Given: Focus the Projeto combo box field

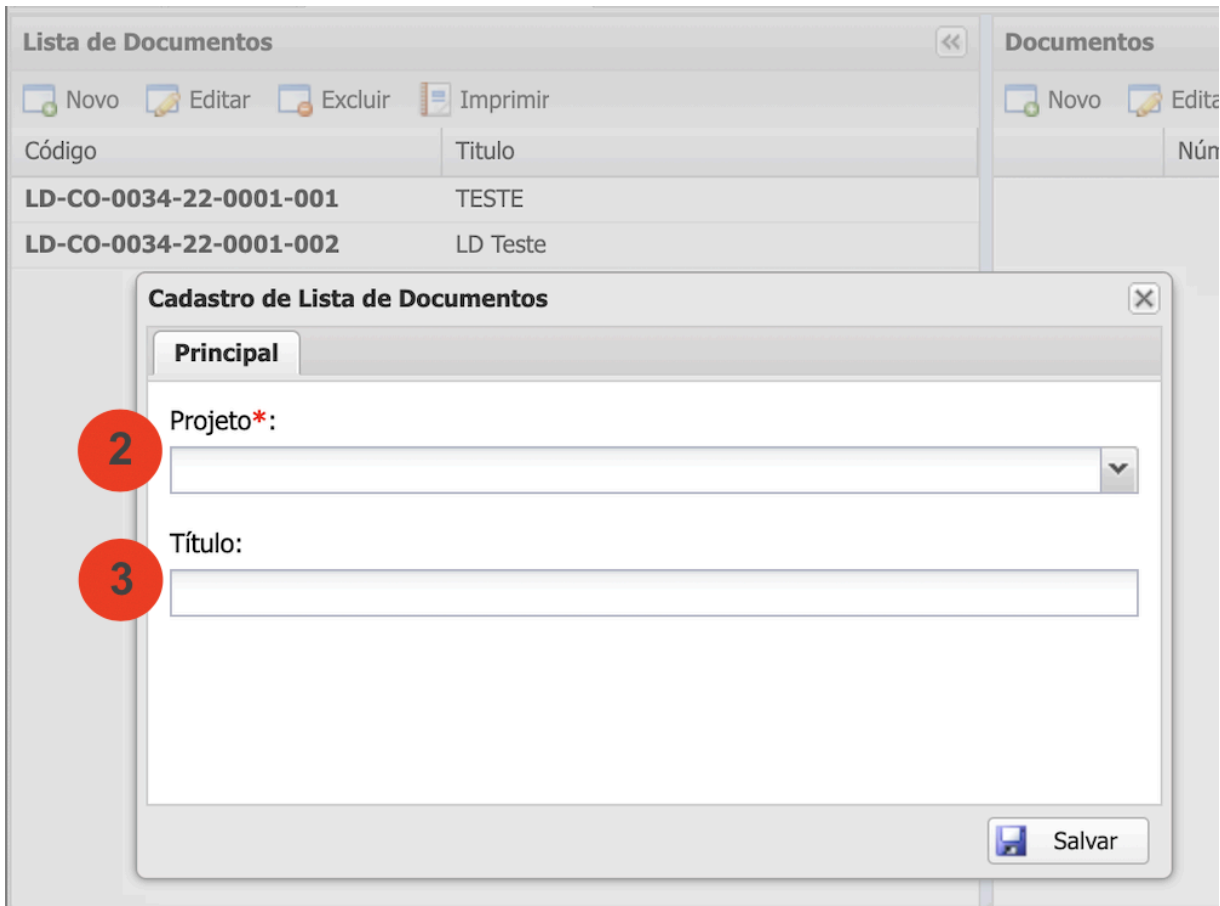Looking at the screenshot, I should 634,470.
